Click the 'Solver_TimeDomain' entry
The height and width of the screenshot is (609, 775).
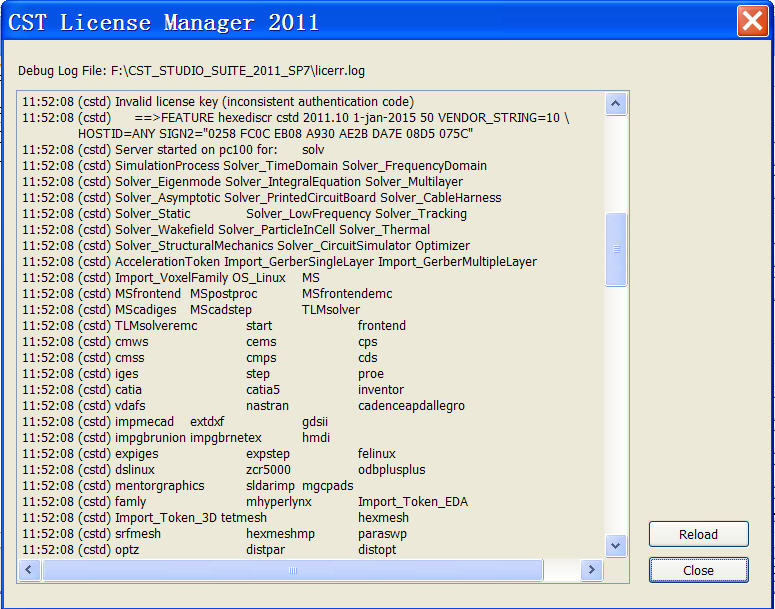280,166
